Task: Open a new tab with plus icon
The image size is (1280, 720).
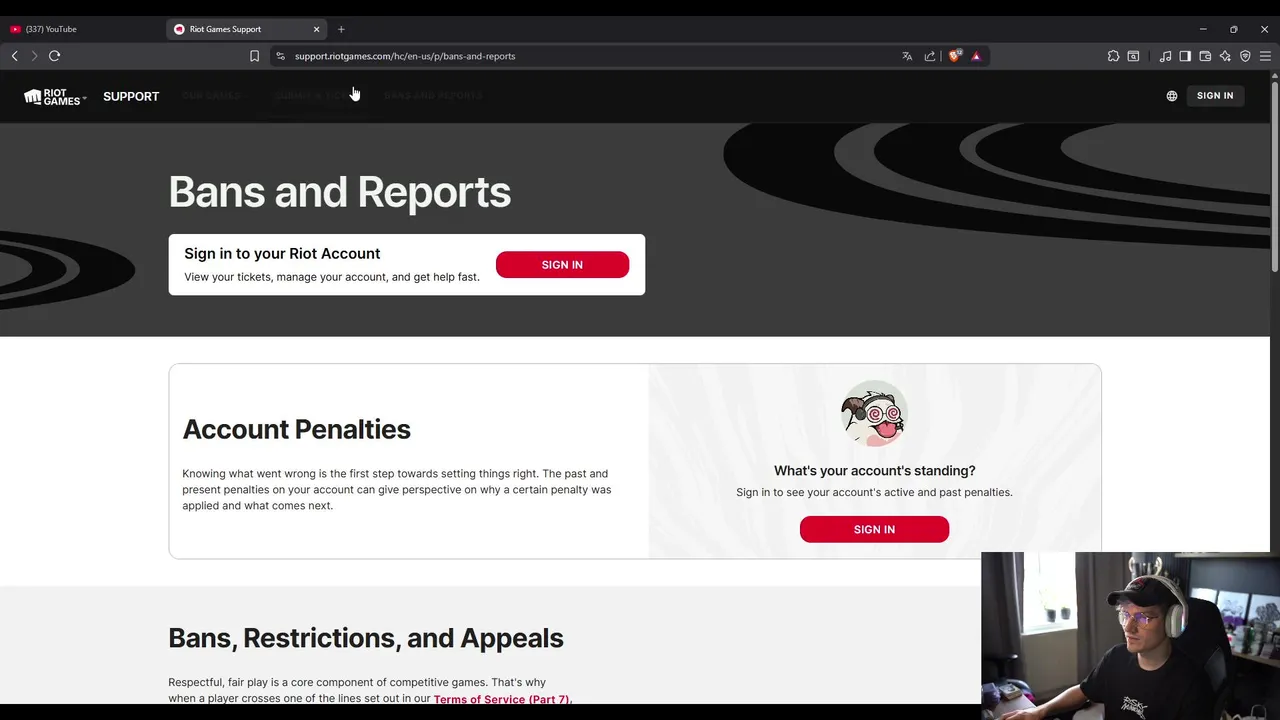Action: tap(341, 29)
